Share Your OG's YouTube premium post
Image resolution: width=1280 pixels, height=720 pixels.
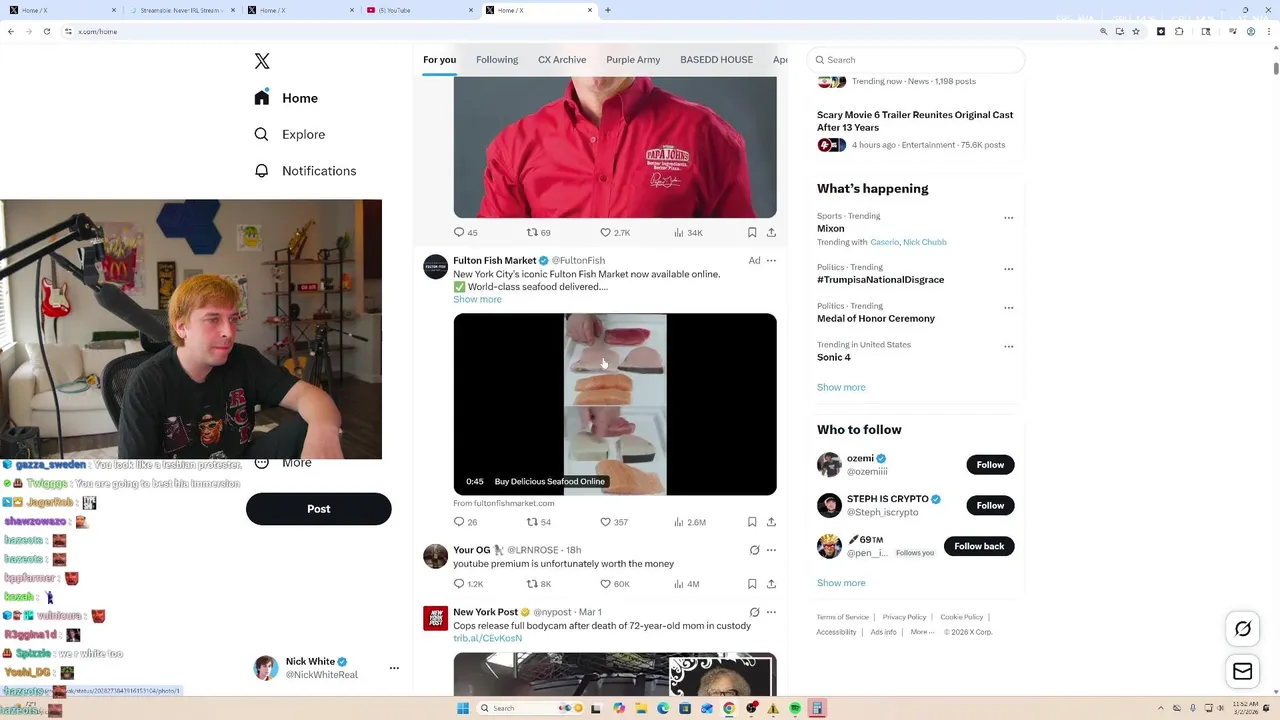click(x=771, y=584)
